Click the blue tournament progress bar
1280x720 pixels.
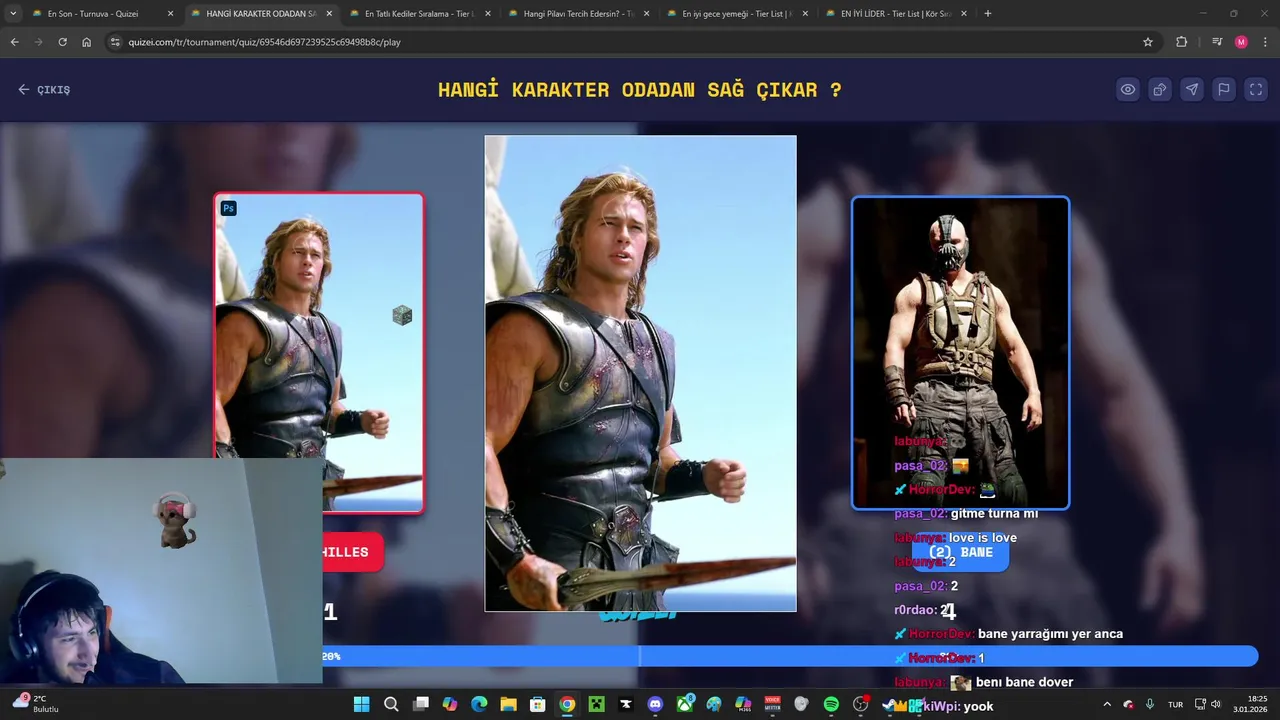click(x=788, y=656)
